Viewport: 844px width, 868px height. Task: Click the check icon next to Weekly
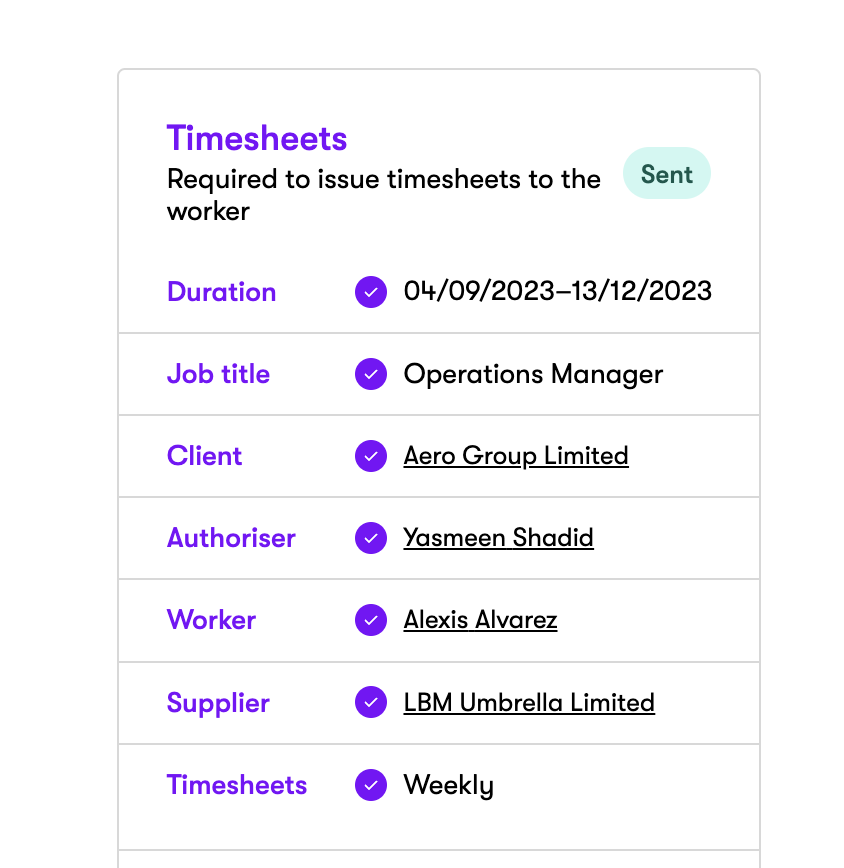tap(371, 785)
